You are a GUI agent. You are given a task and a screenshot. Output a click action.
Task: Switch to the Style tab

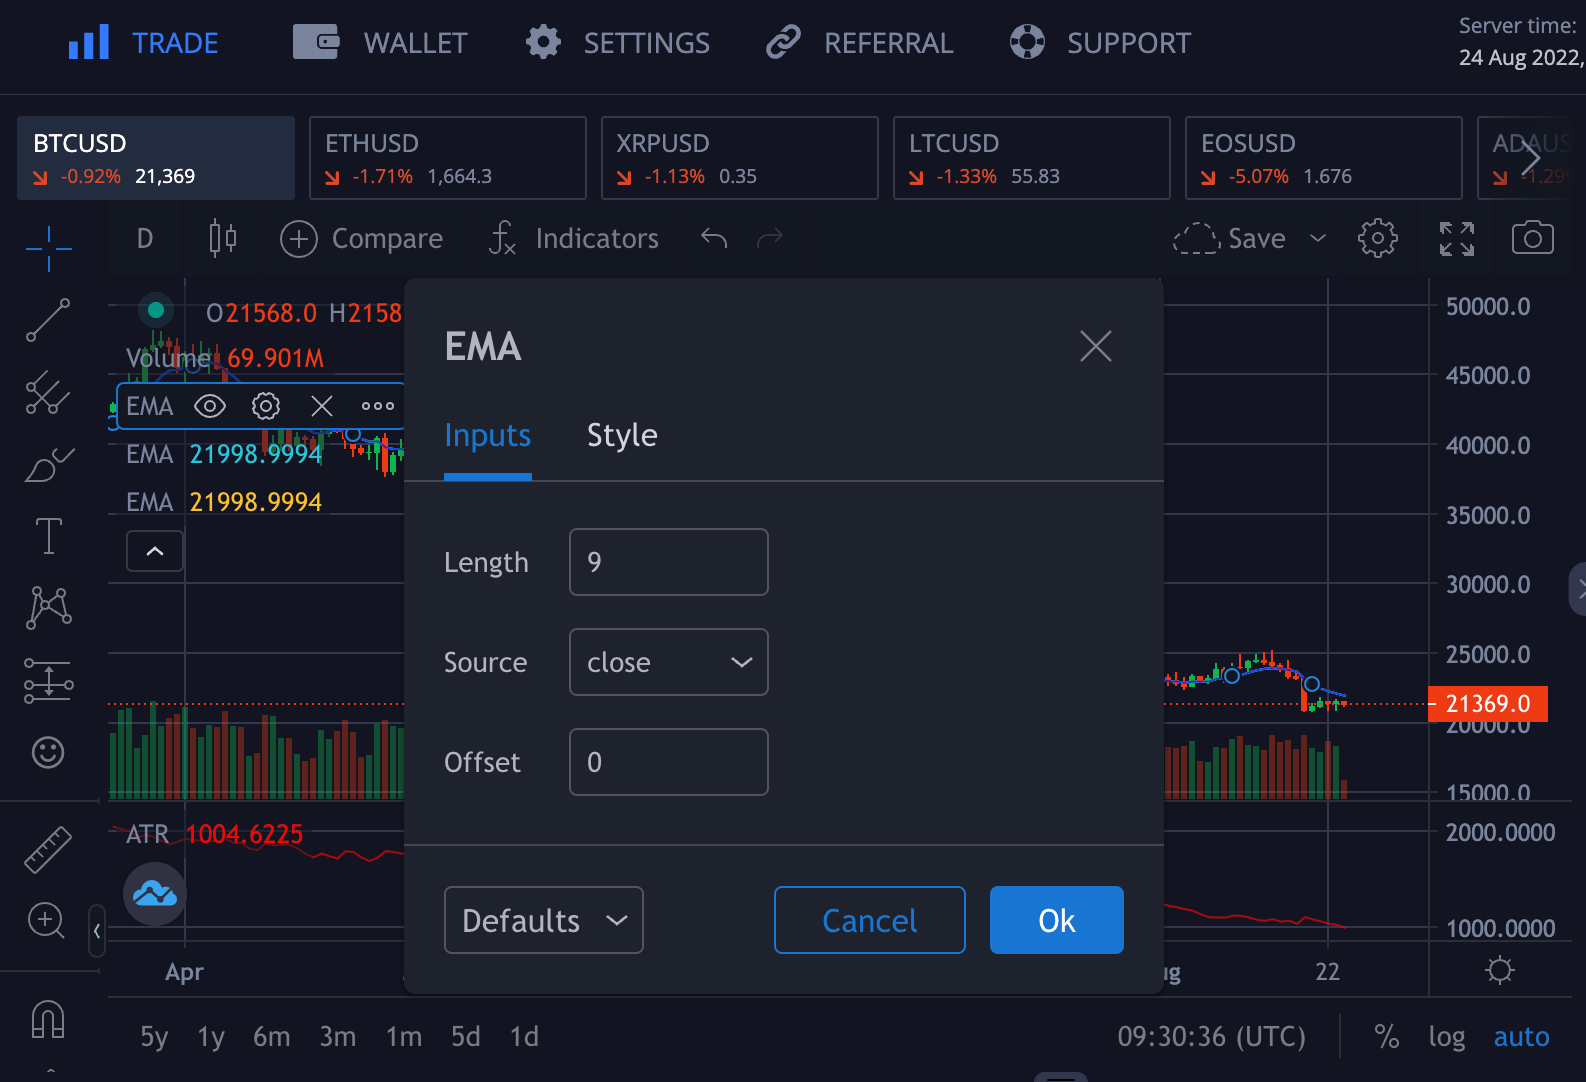pos(622,436)
